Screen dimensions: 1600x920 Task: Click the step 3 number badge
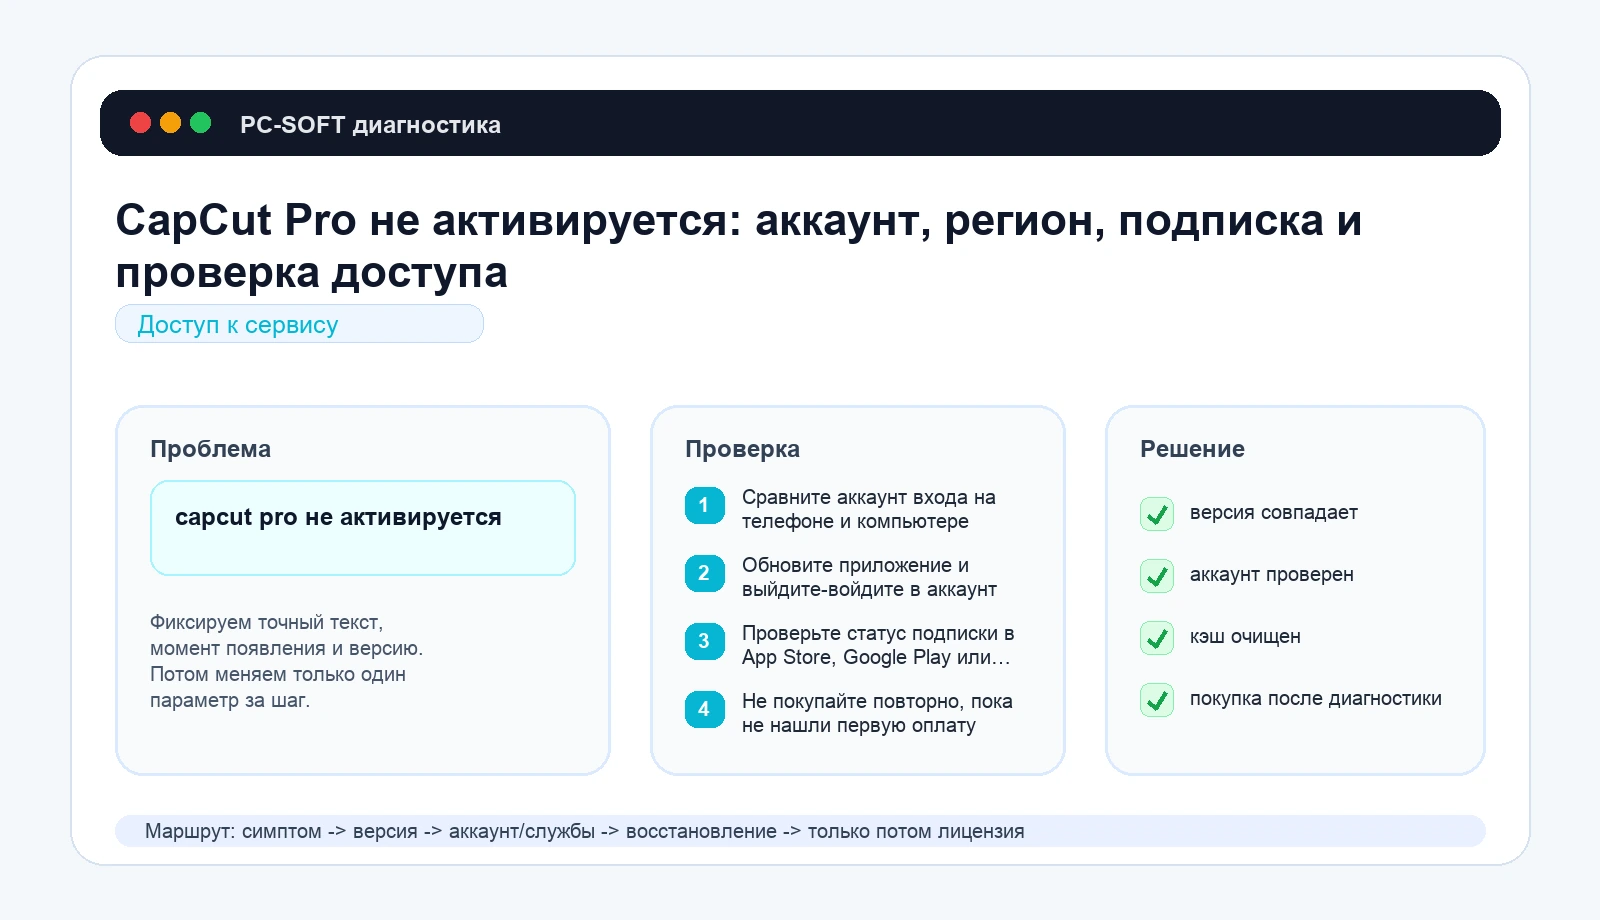[x=704, y=641]
